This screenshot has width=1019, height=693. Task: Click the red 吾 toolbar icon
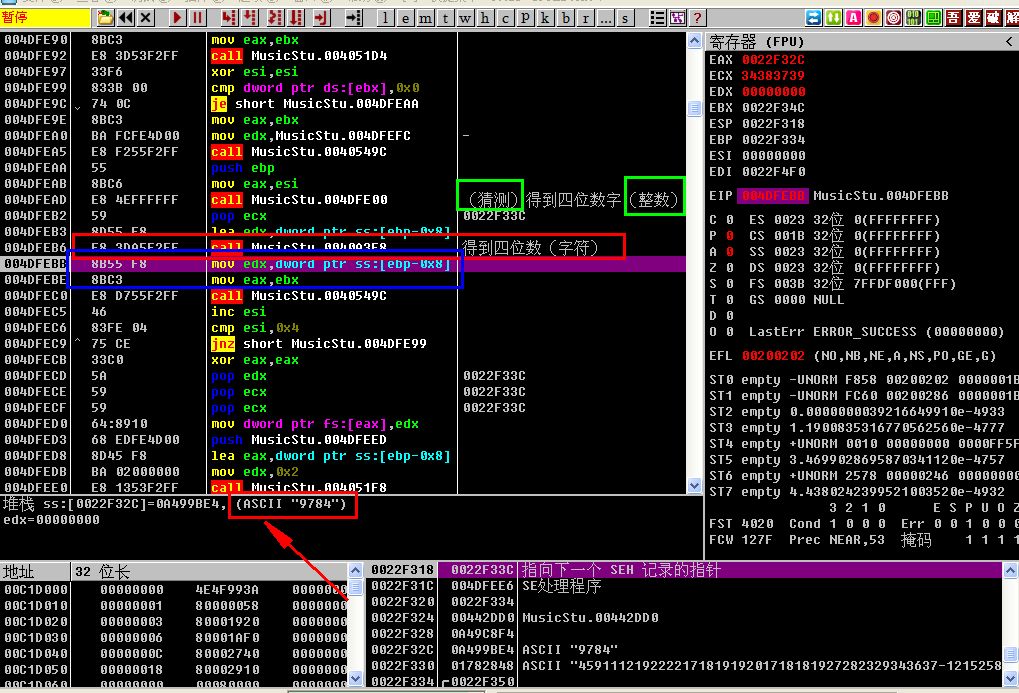[x=953, y=18]
